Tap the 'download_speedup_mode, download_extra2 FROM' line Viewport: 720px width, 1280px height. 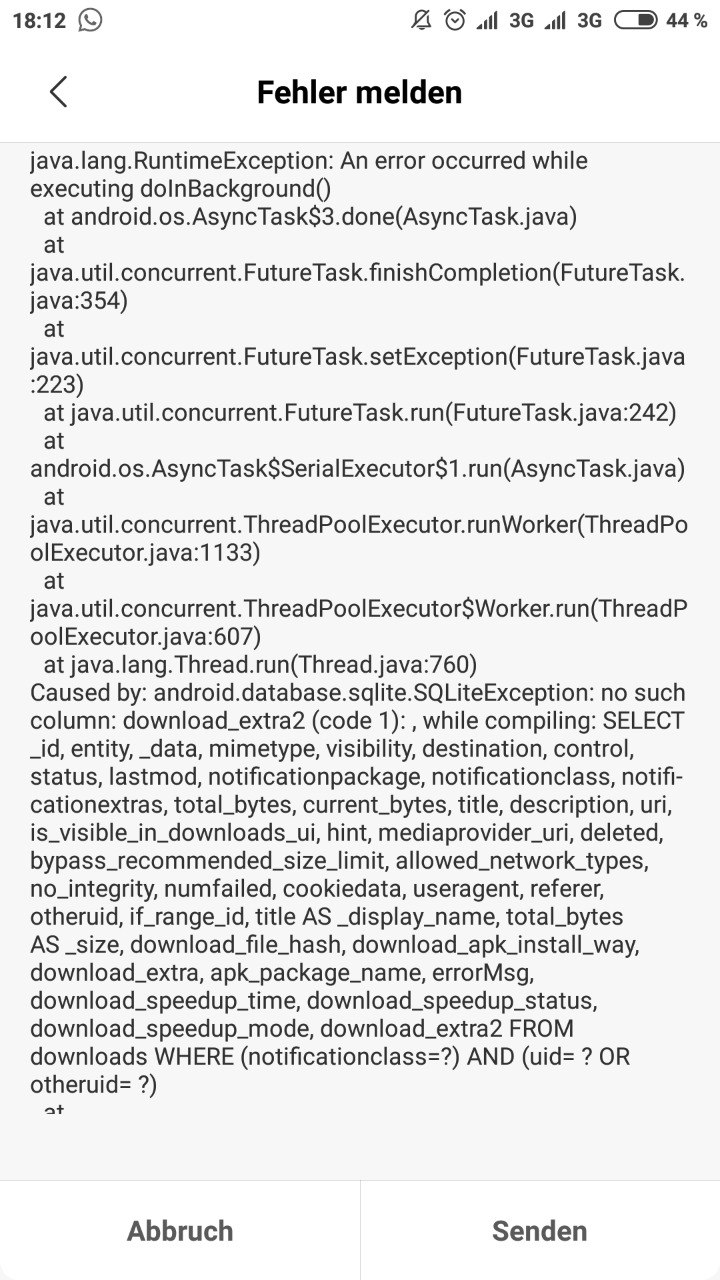pos(302,1029)
